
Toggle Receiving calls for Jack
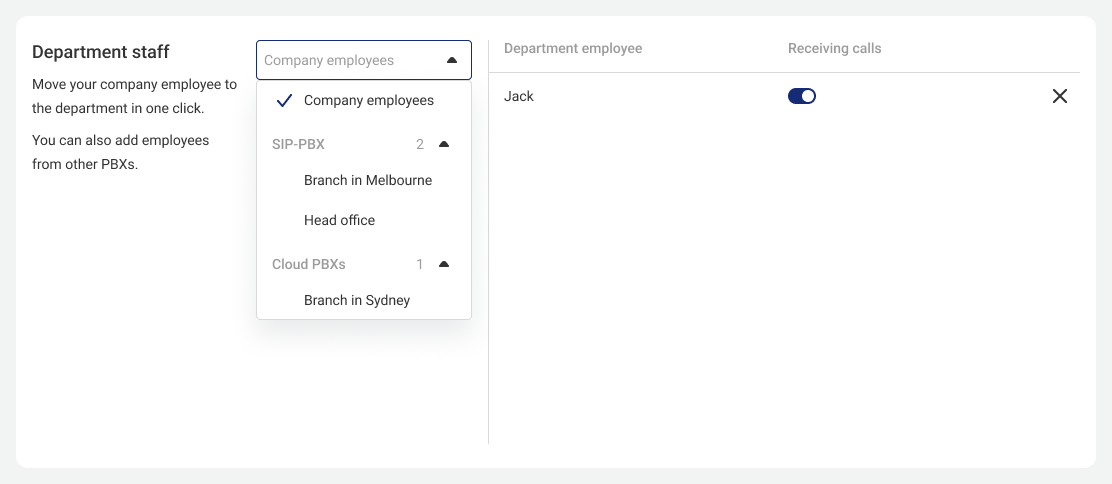pos(802,97)
